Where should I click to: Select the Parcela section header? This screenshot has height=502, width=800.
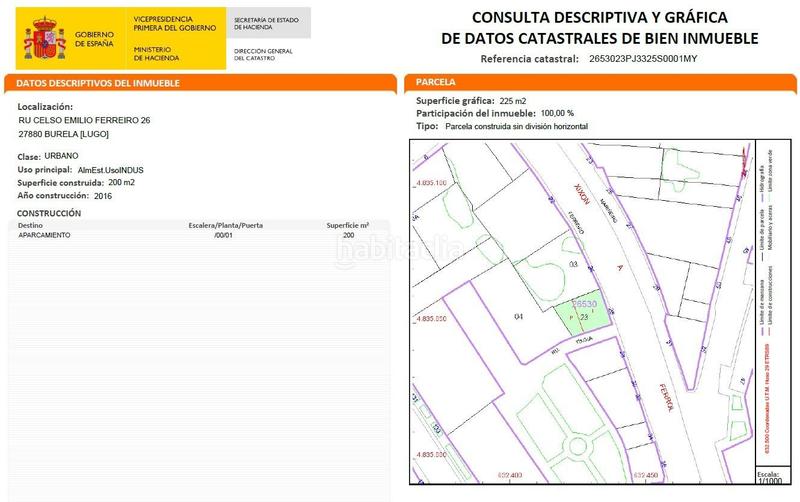(x=437, y=82)
